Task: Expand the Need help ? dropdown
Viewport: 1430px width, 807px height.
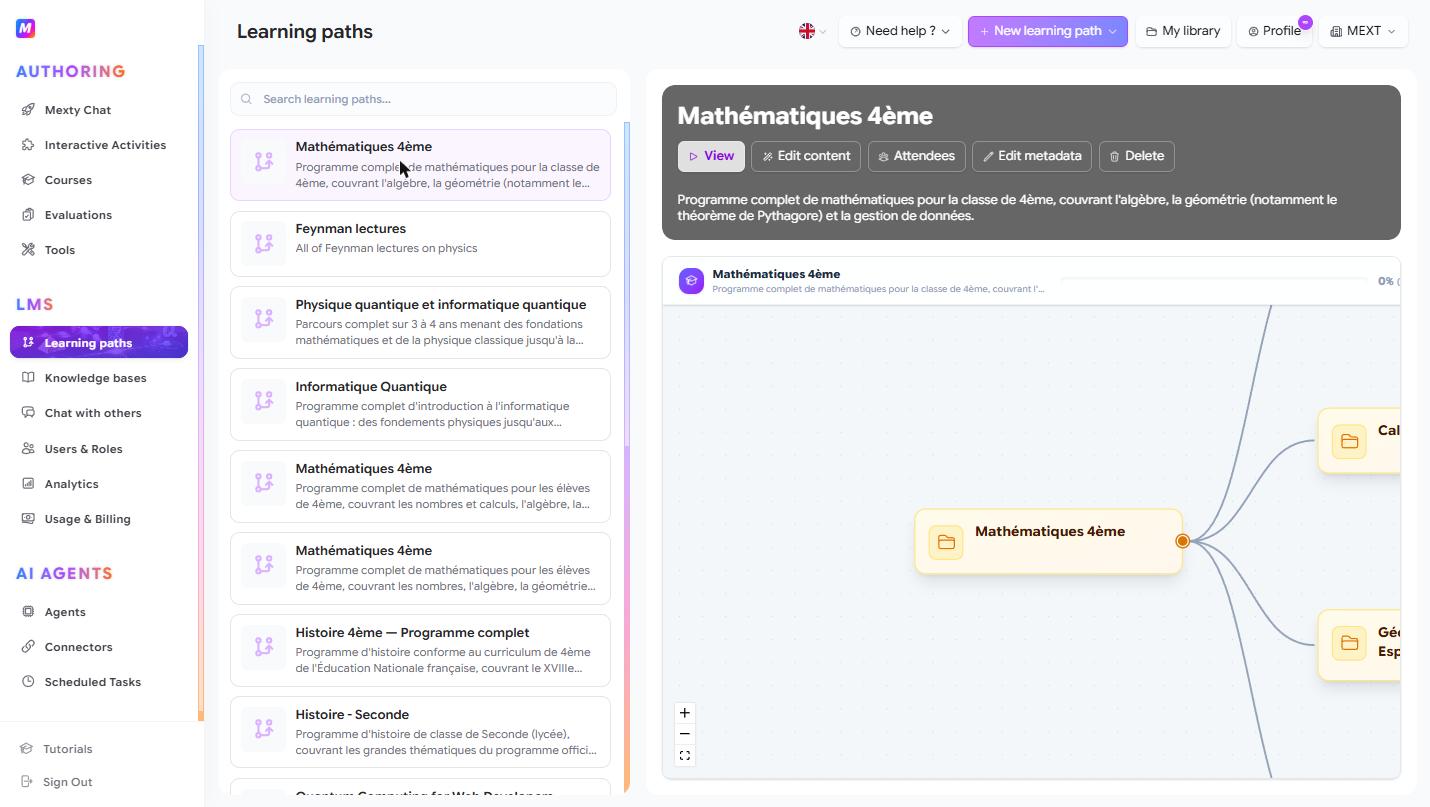Action: (x=899, y=31)
